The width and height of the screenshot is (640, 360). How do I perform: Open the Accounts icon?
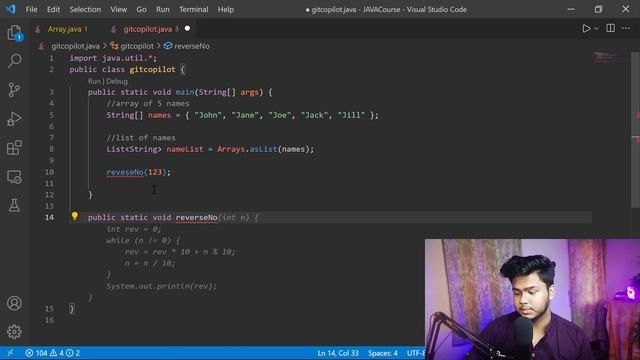click(14, 303)
